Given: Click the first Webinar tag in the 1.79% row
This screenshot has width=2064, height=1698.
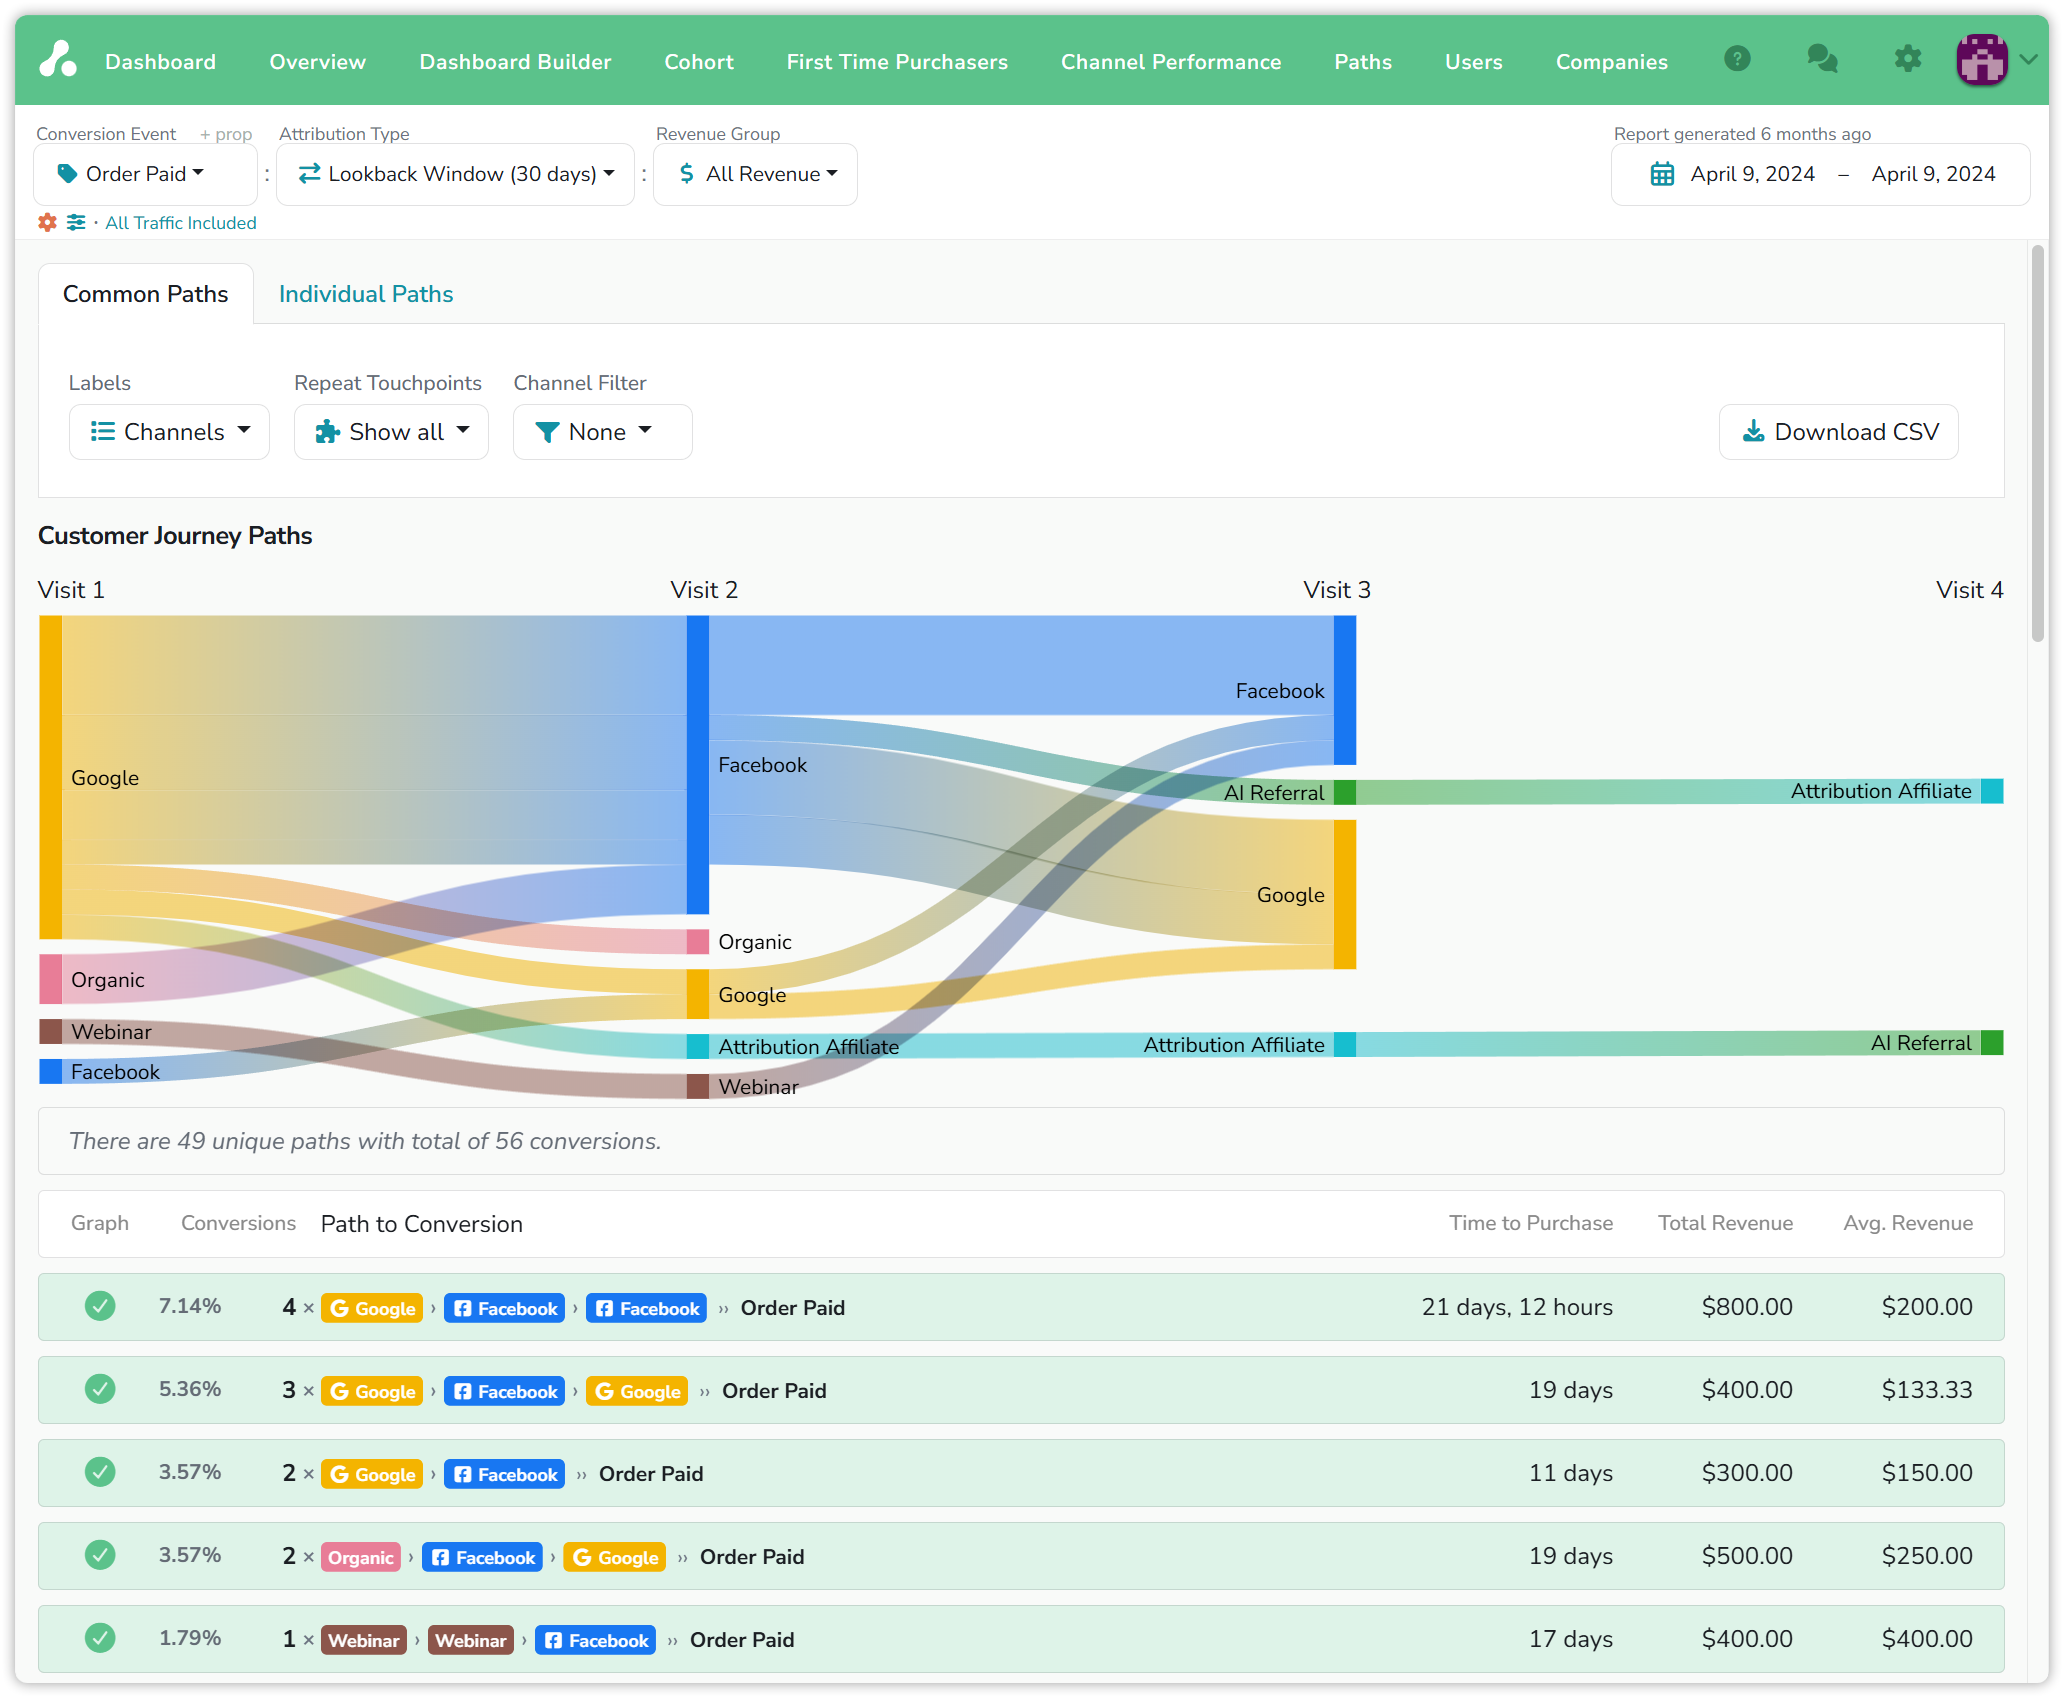Looking at the screenshot, I should tap(364, 1640).
